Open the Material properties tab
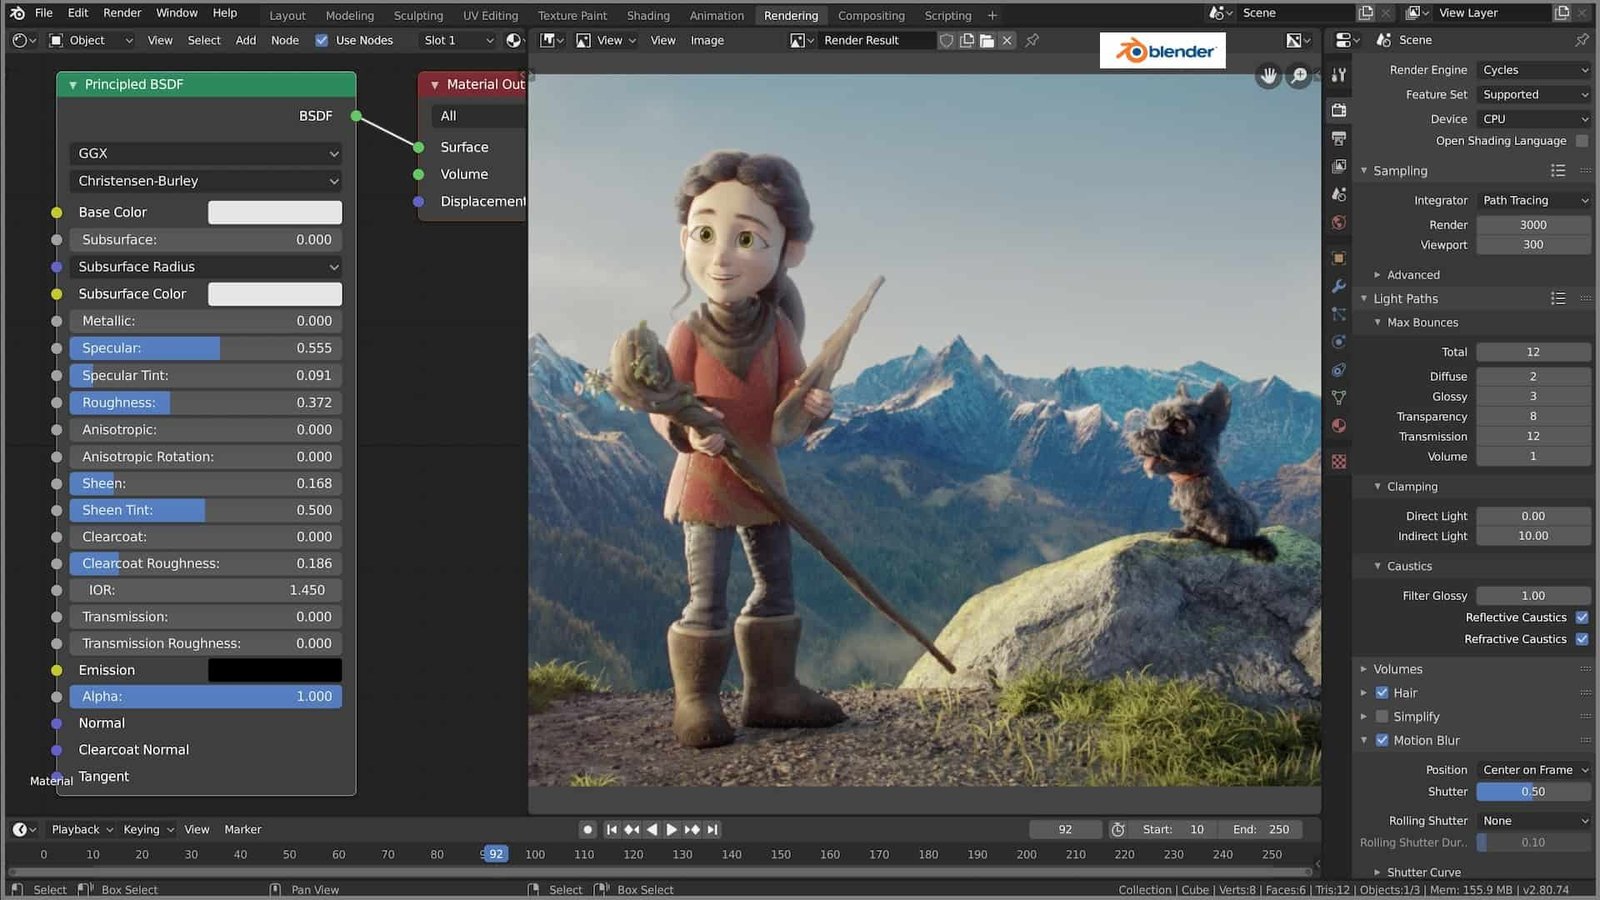1600x900 pixels. point(1339,426)
